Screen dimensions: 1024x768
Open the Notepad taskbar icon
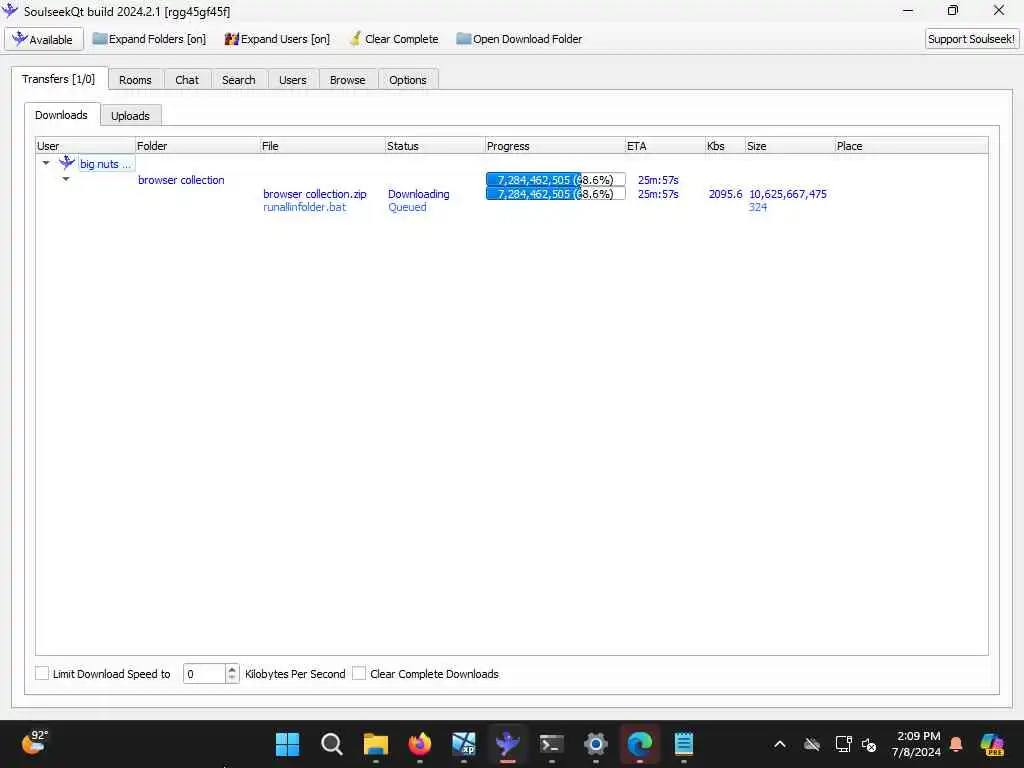pos(684,744)
